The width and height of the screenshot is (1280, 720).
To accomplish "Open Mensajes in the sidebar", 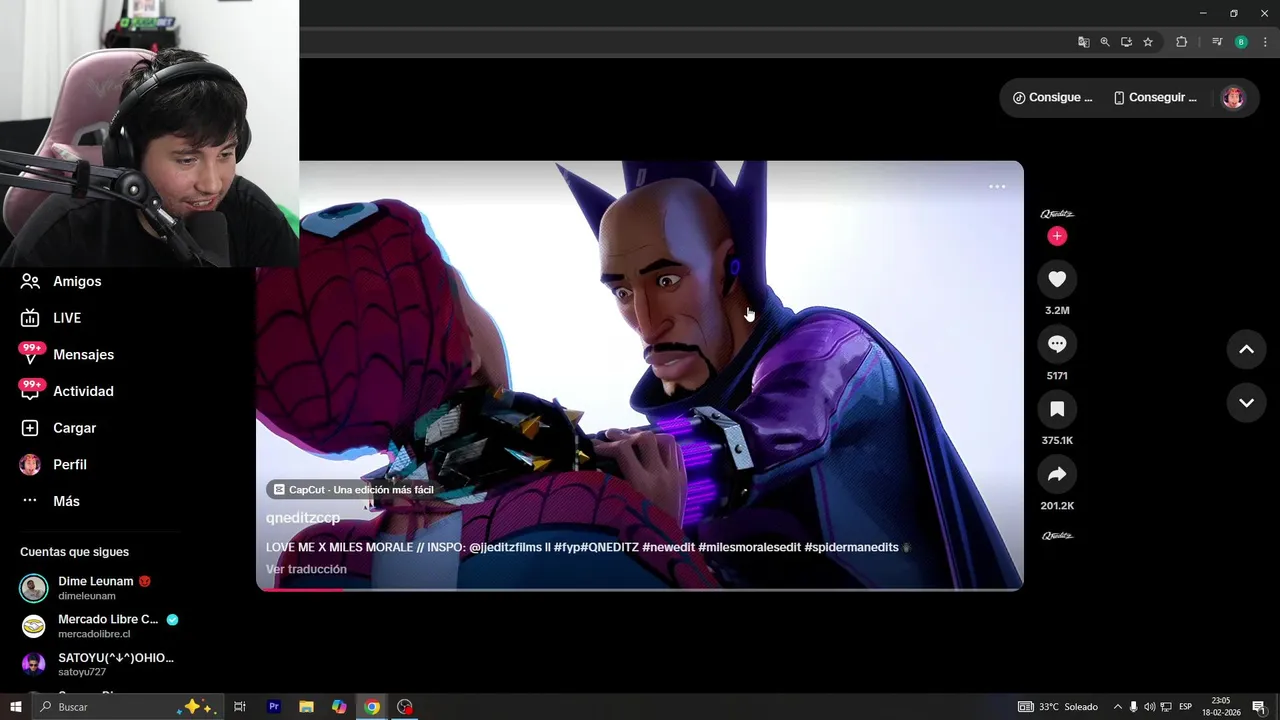I will [67, 355].
